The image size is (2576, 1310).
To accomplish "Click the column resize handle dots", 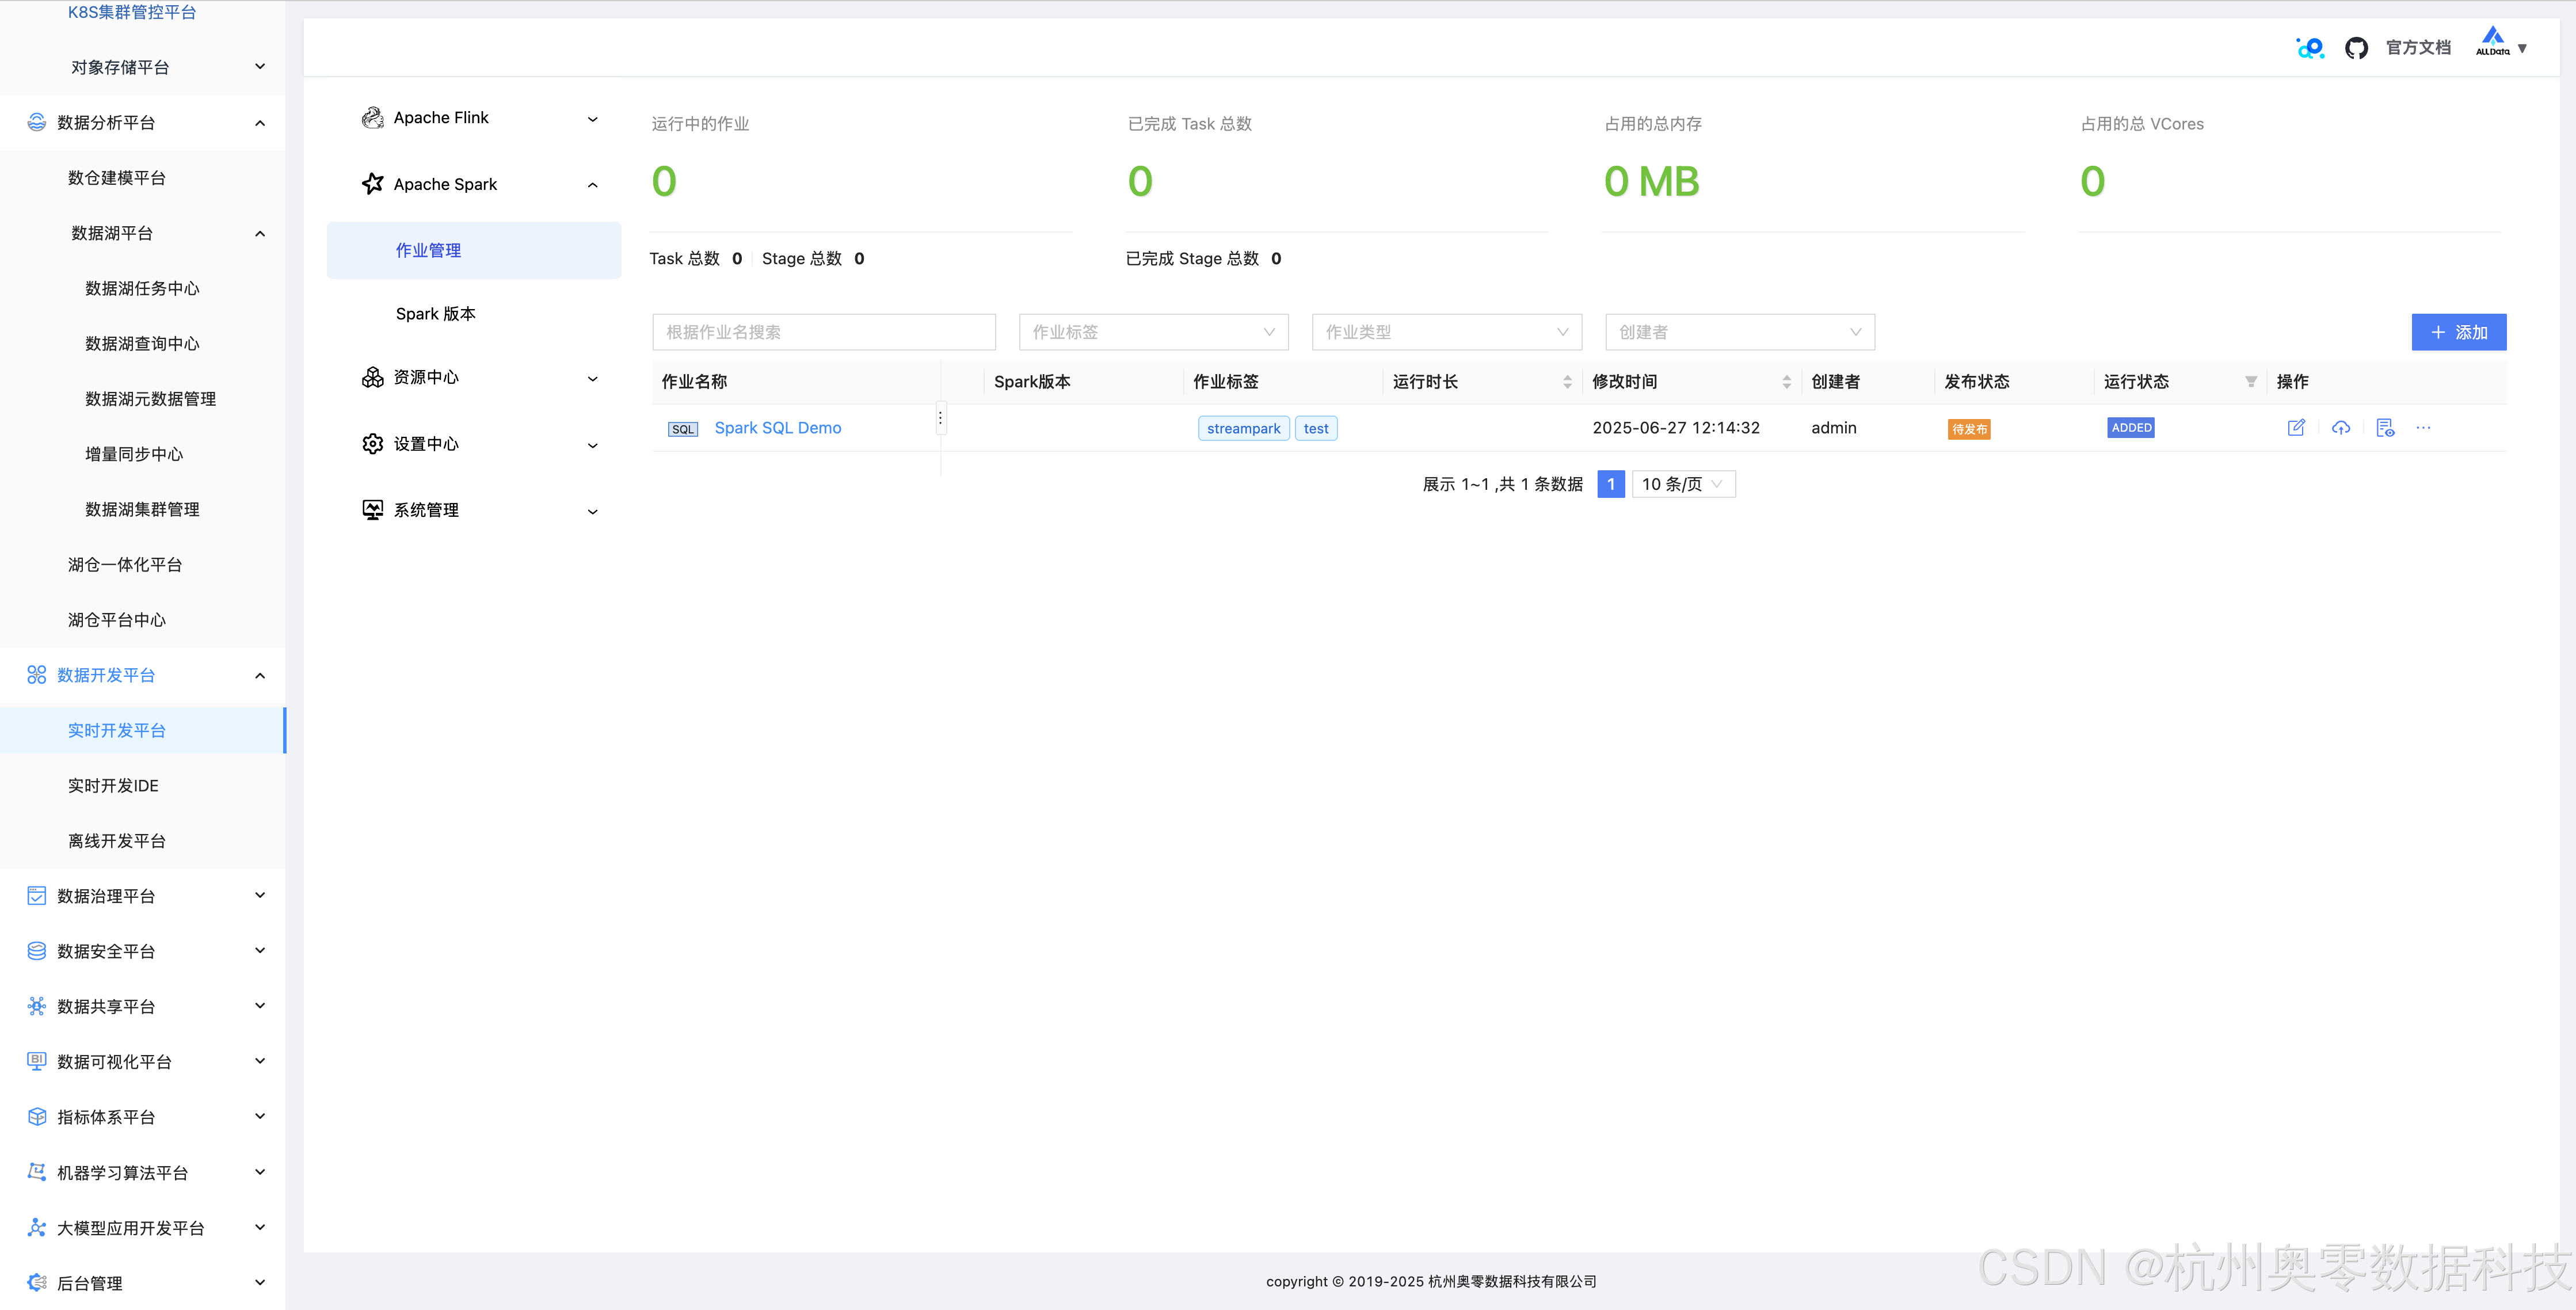I will click(x=940, y=418).
